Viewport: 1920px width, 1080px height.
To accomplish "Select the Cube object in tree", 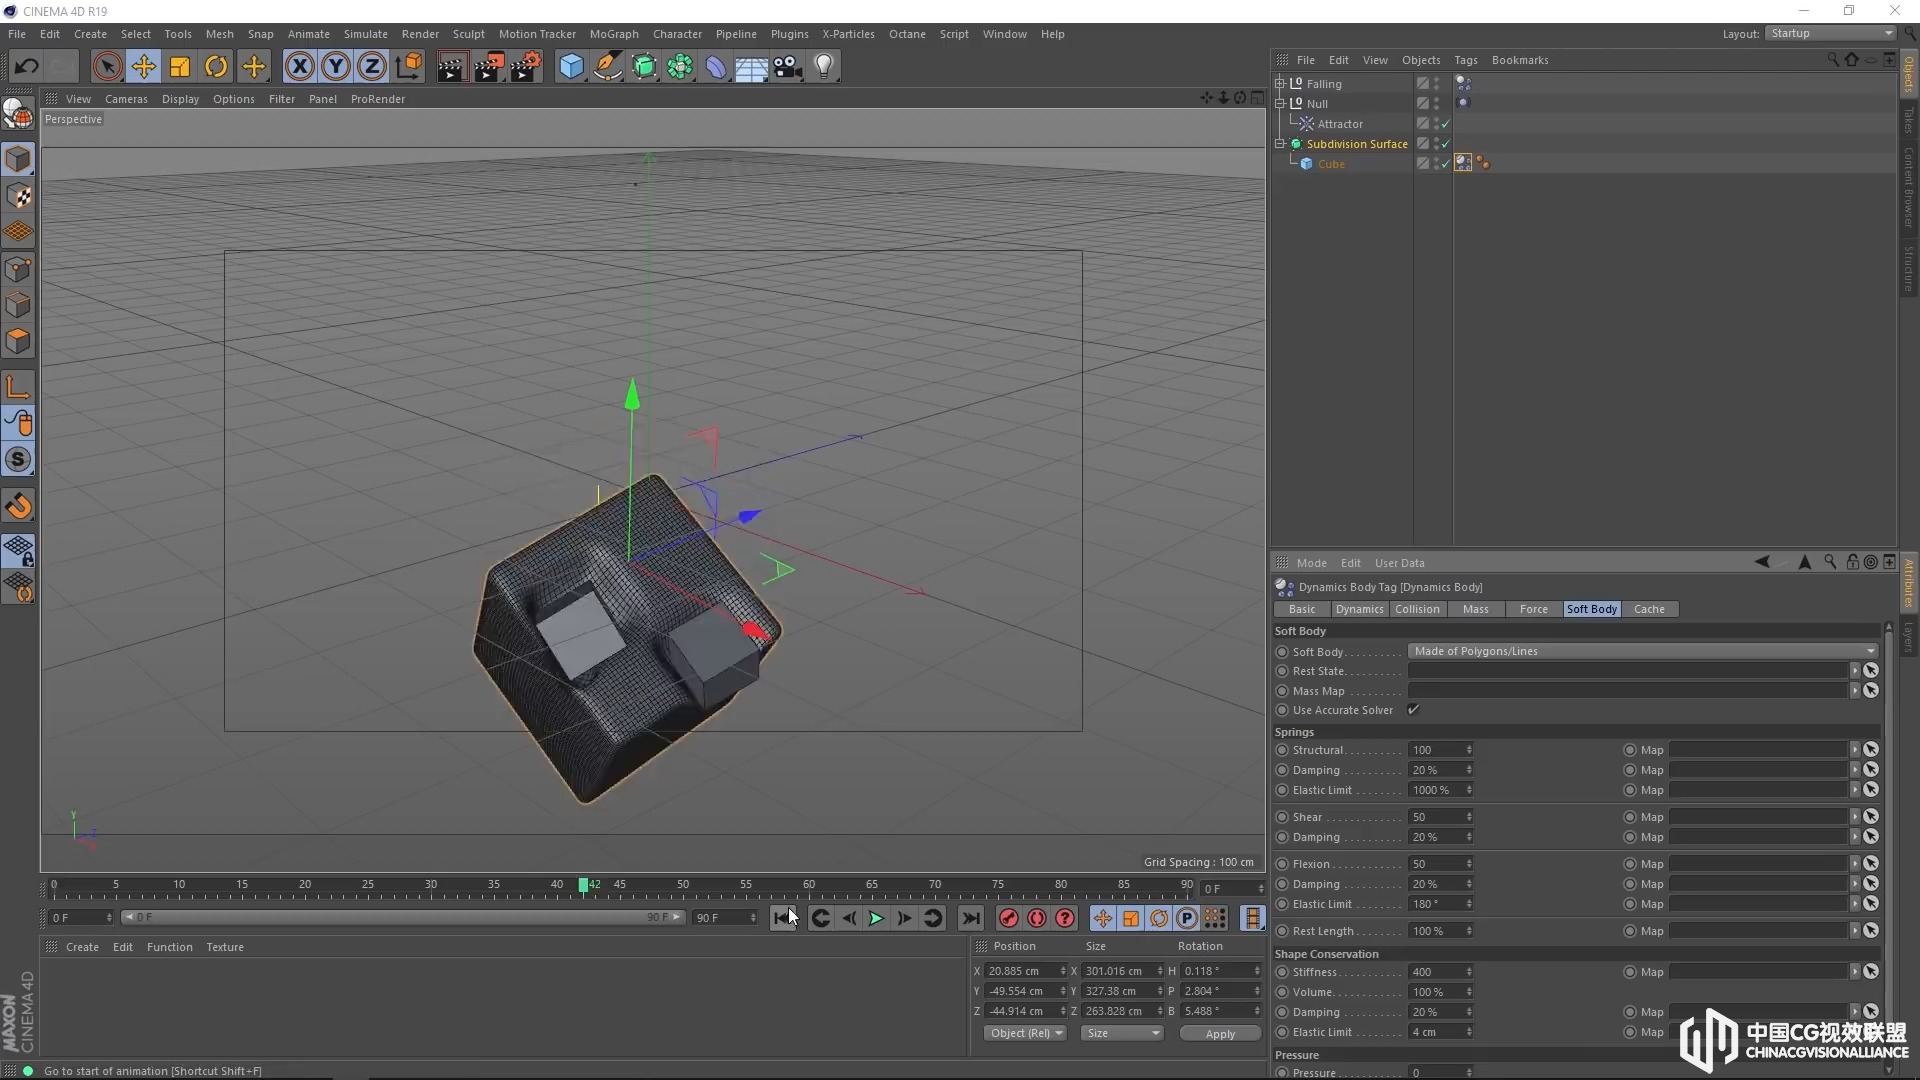I will point(1331,164).
